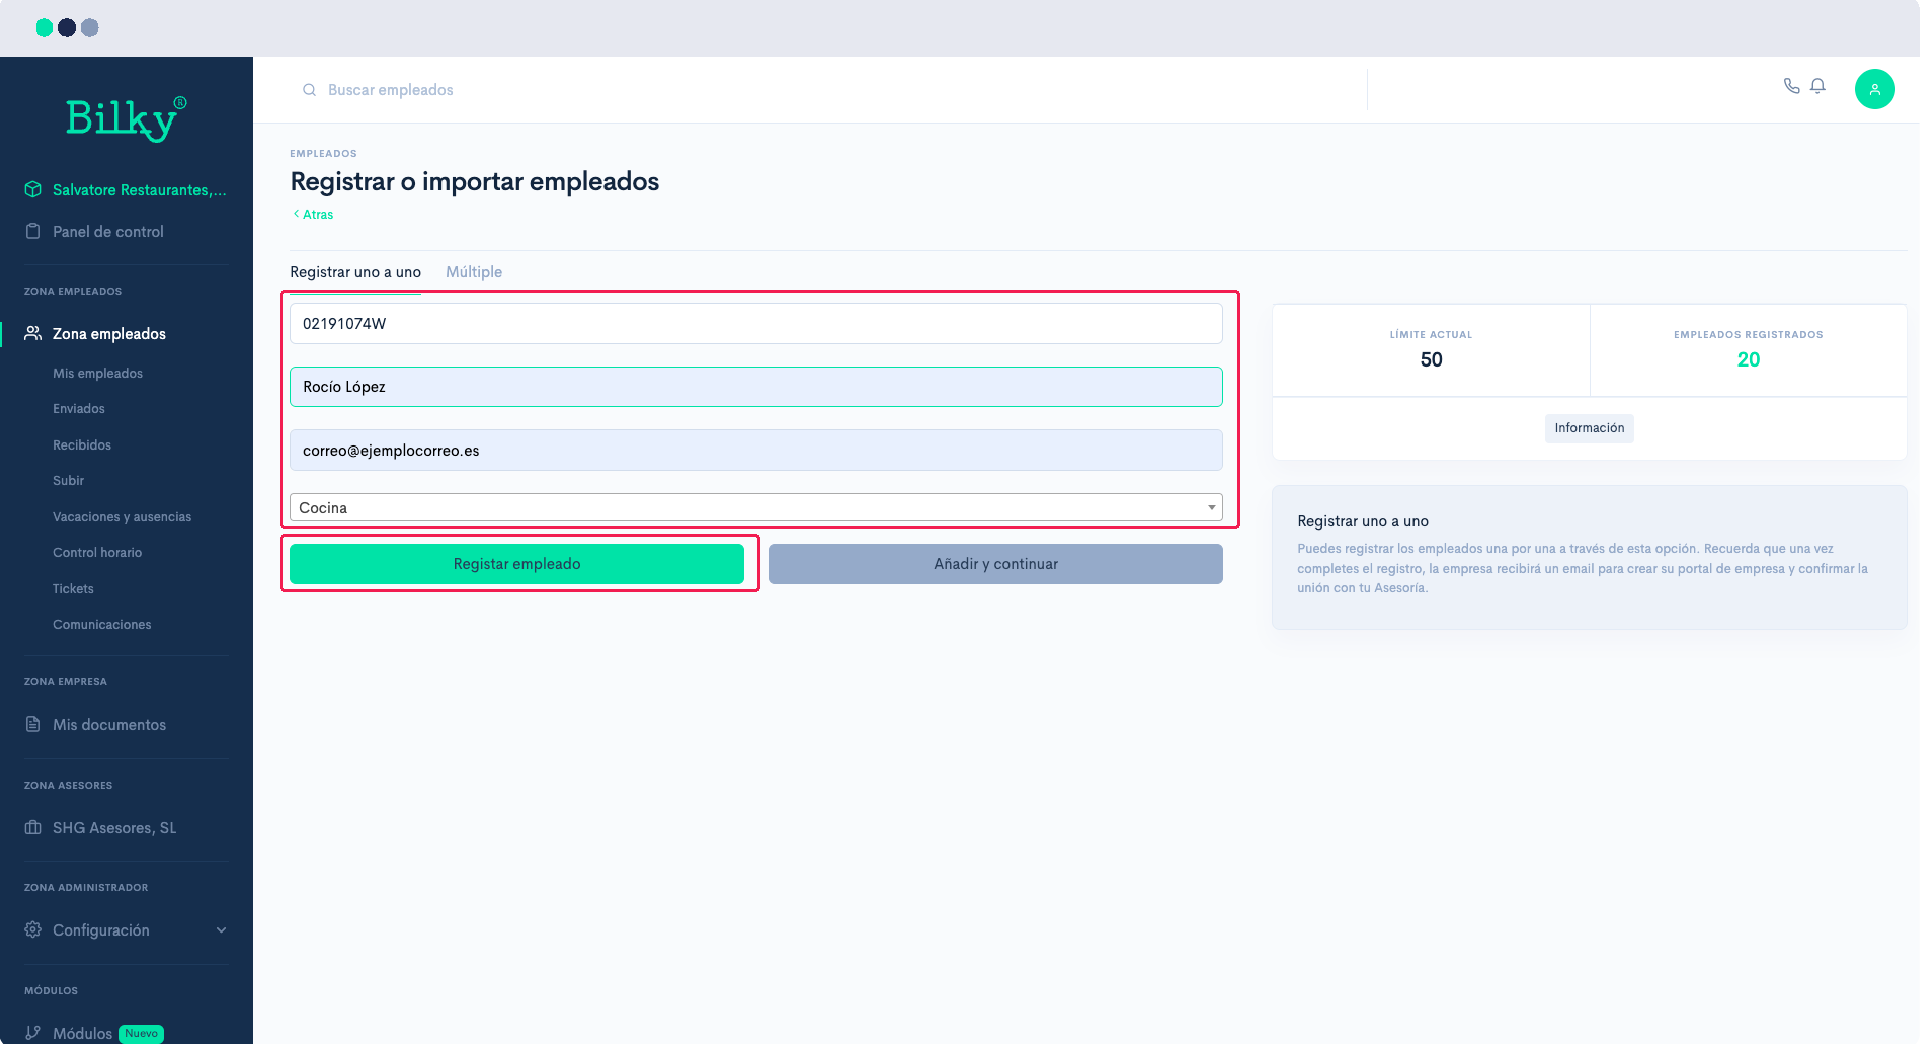Click the search magnifier in Buscar empleados

point(309,89)
